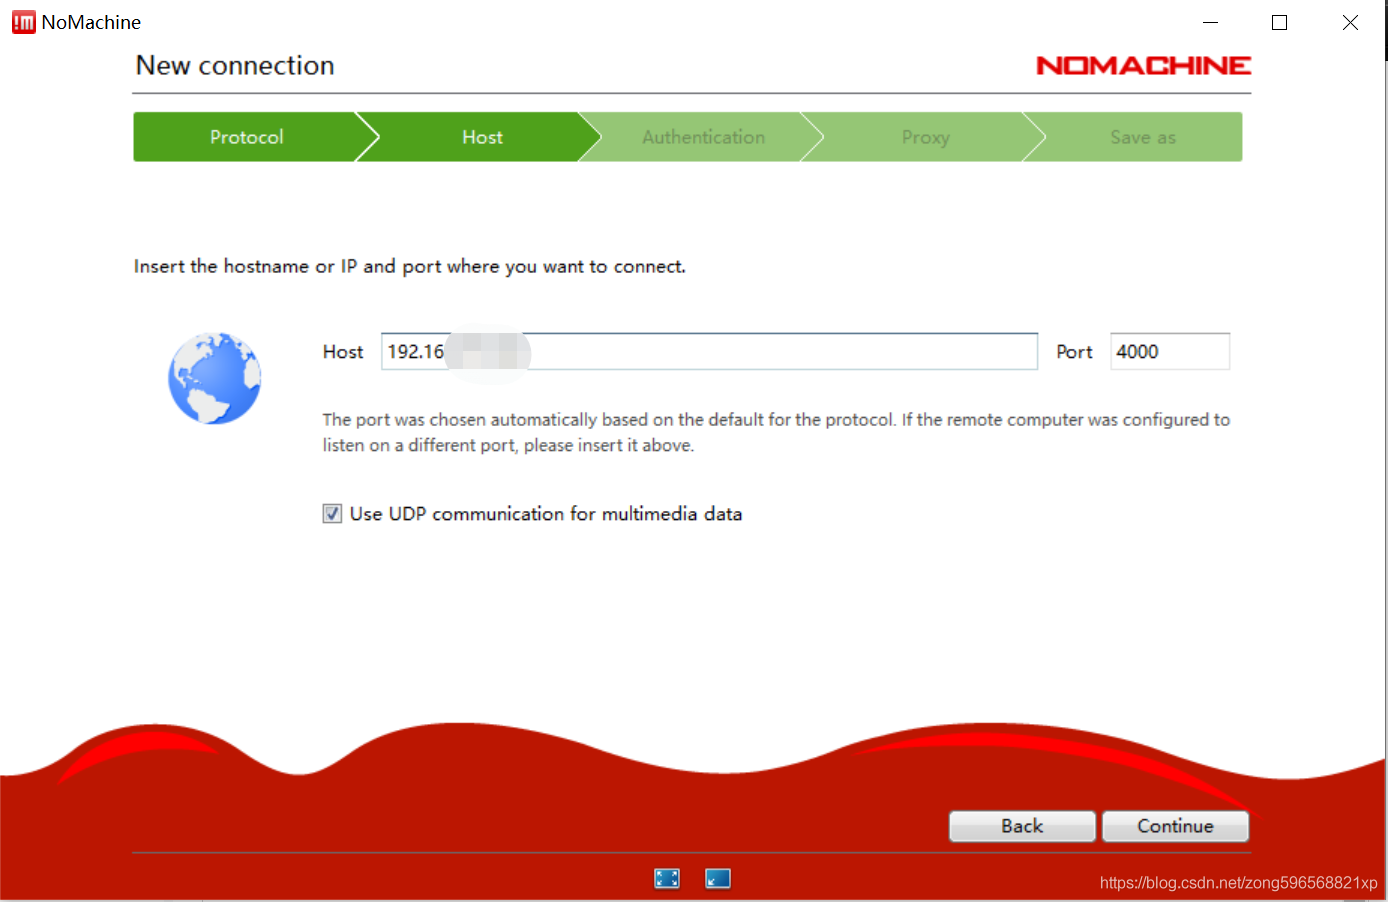Click the blue globe host icon
This screenshot has height=902, width=1388.
click(215, 379)
